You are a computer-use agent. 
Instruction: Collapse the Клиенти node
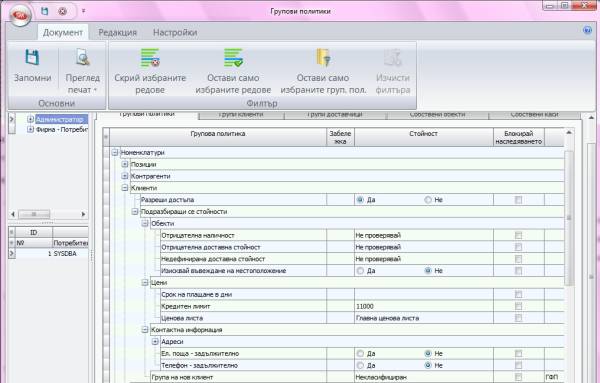(x=125, y=188)
